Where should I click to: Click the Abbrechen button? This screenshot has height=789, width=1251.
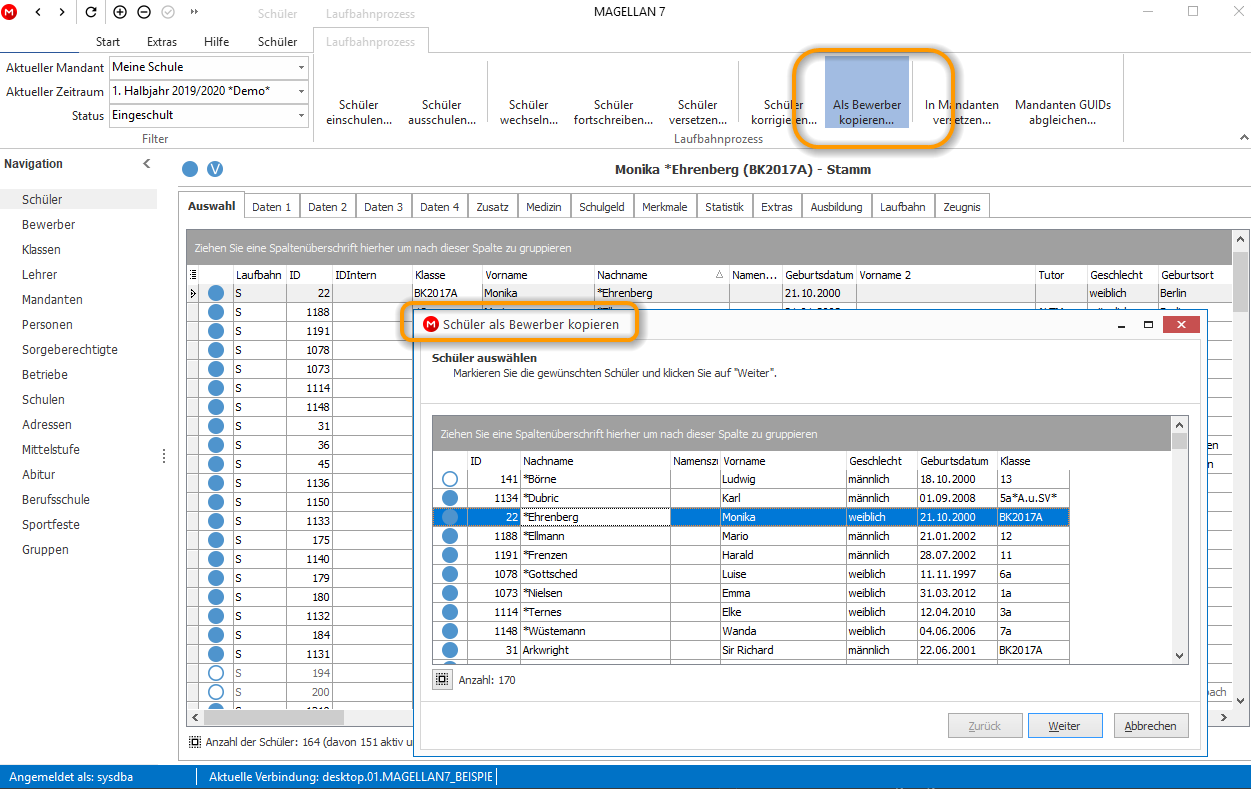[x=1150, y=726]
